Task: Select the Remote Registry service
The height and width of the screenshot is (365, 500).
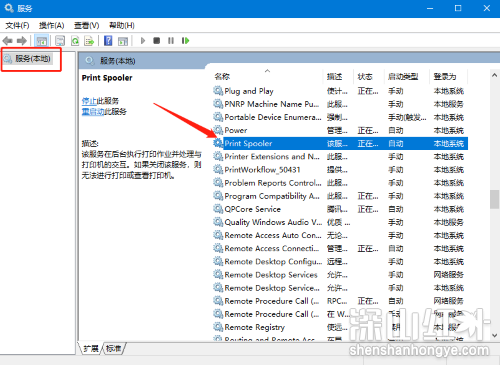Action: click(x=340, y=327)
